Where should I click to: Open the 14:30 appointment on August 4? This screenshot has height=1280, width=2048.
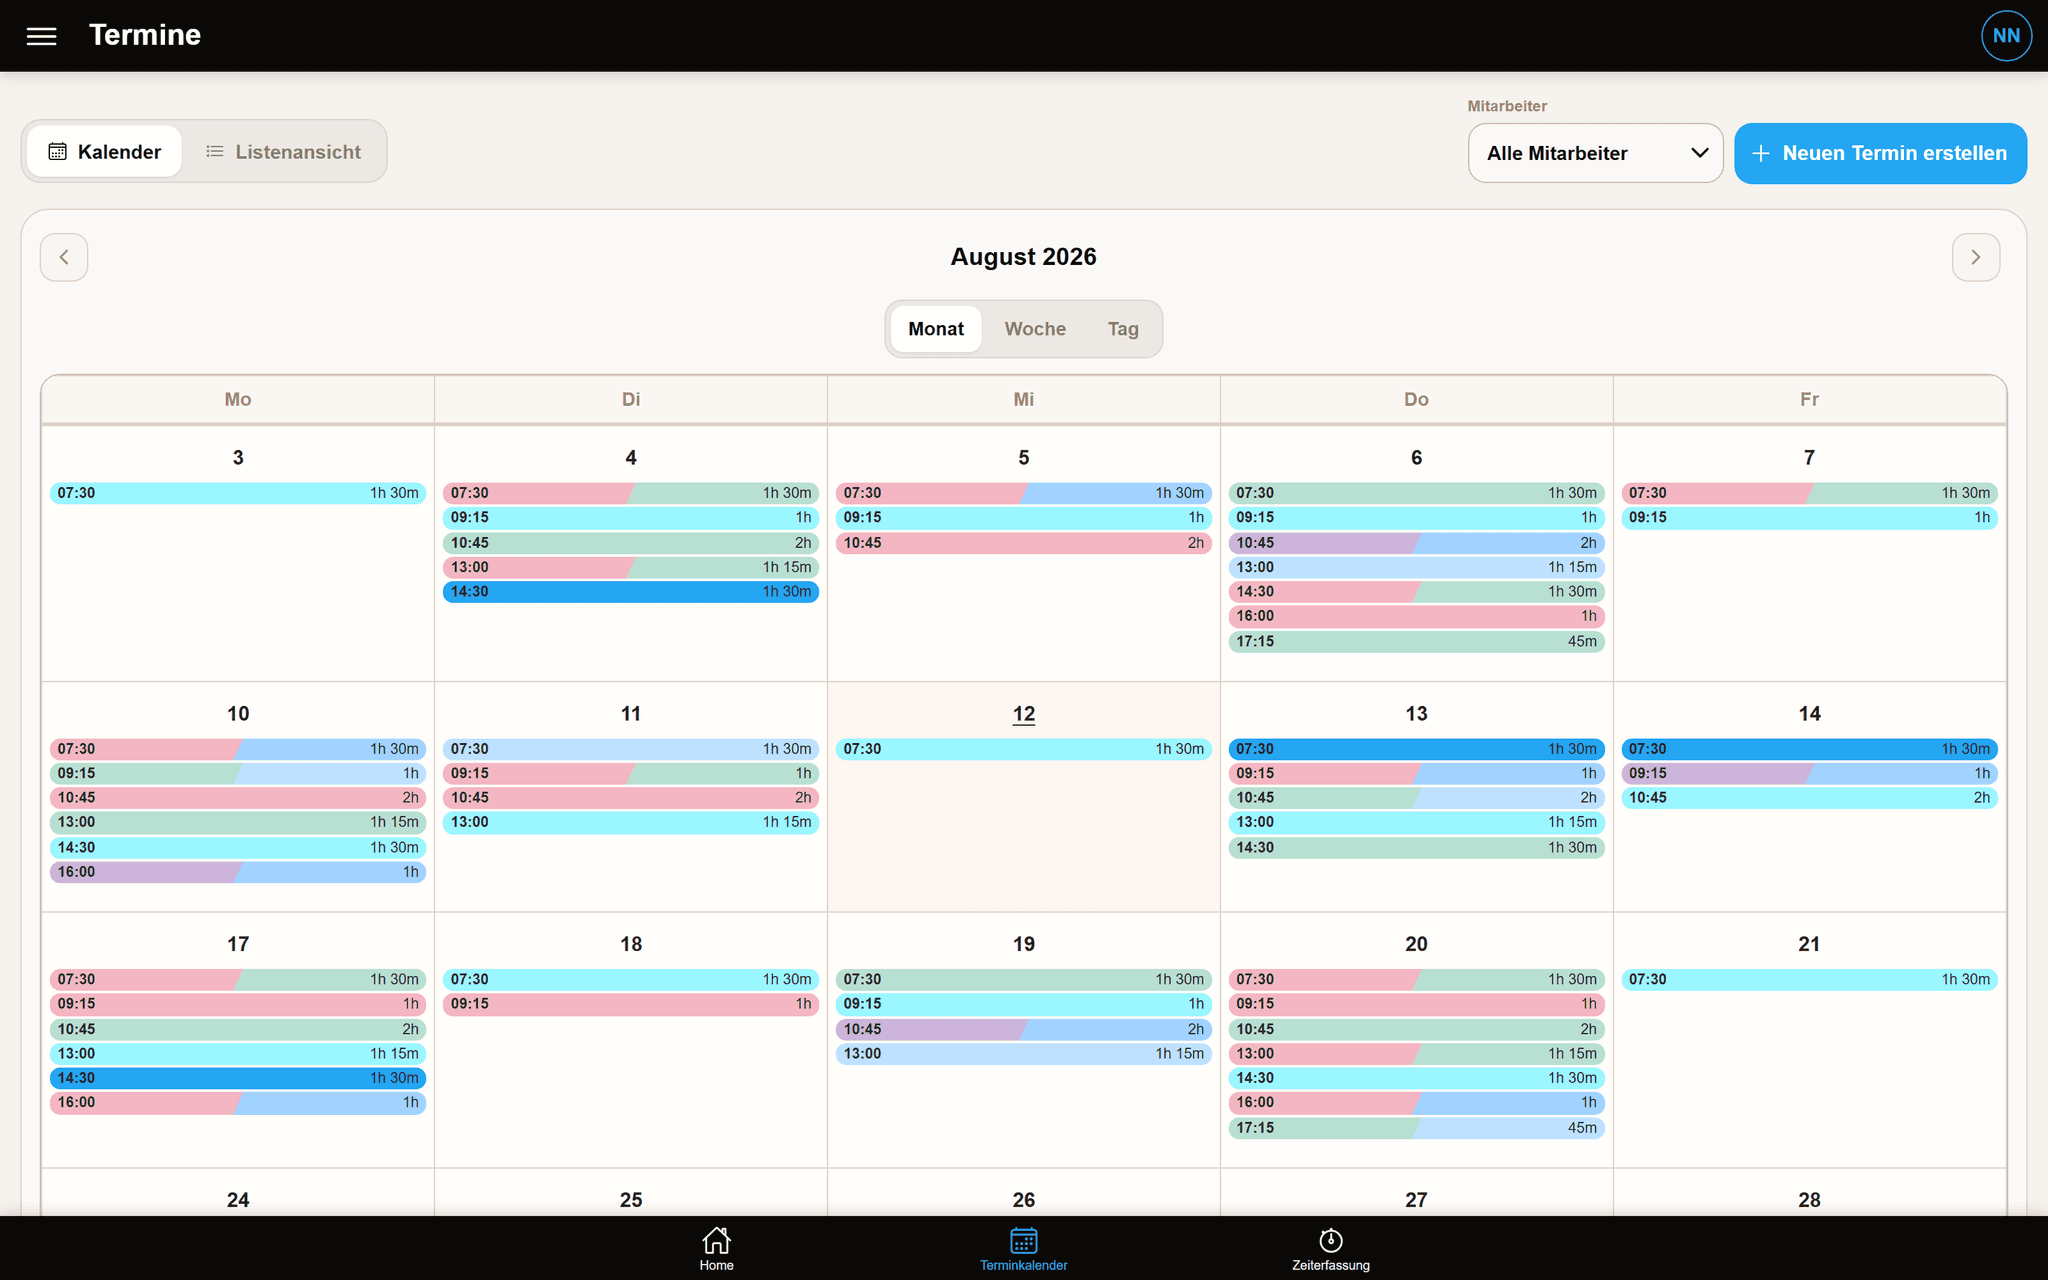coord(631,592)
